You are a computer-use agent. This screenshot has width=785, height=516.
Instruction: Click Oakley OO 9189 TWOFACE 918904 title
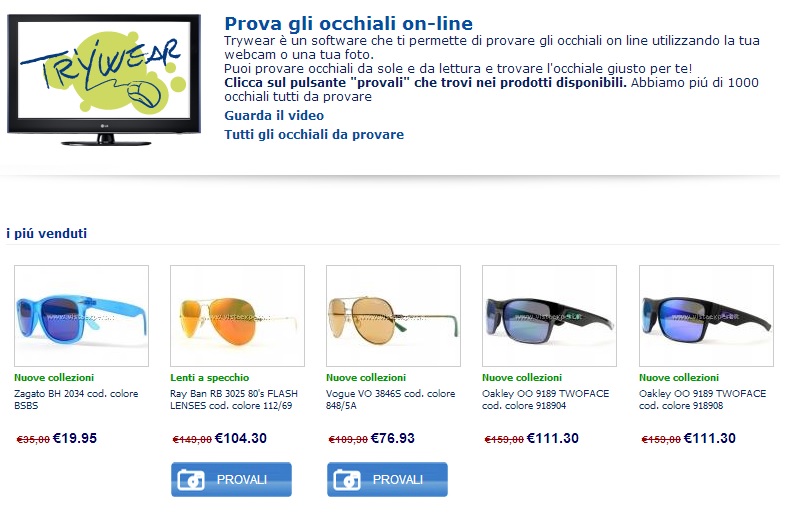point(545,399)
